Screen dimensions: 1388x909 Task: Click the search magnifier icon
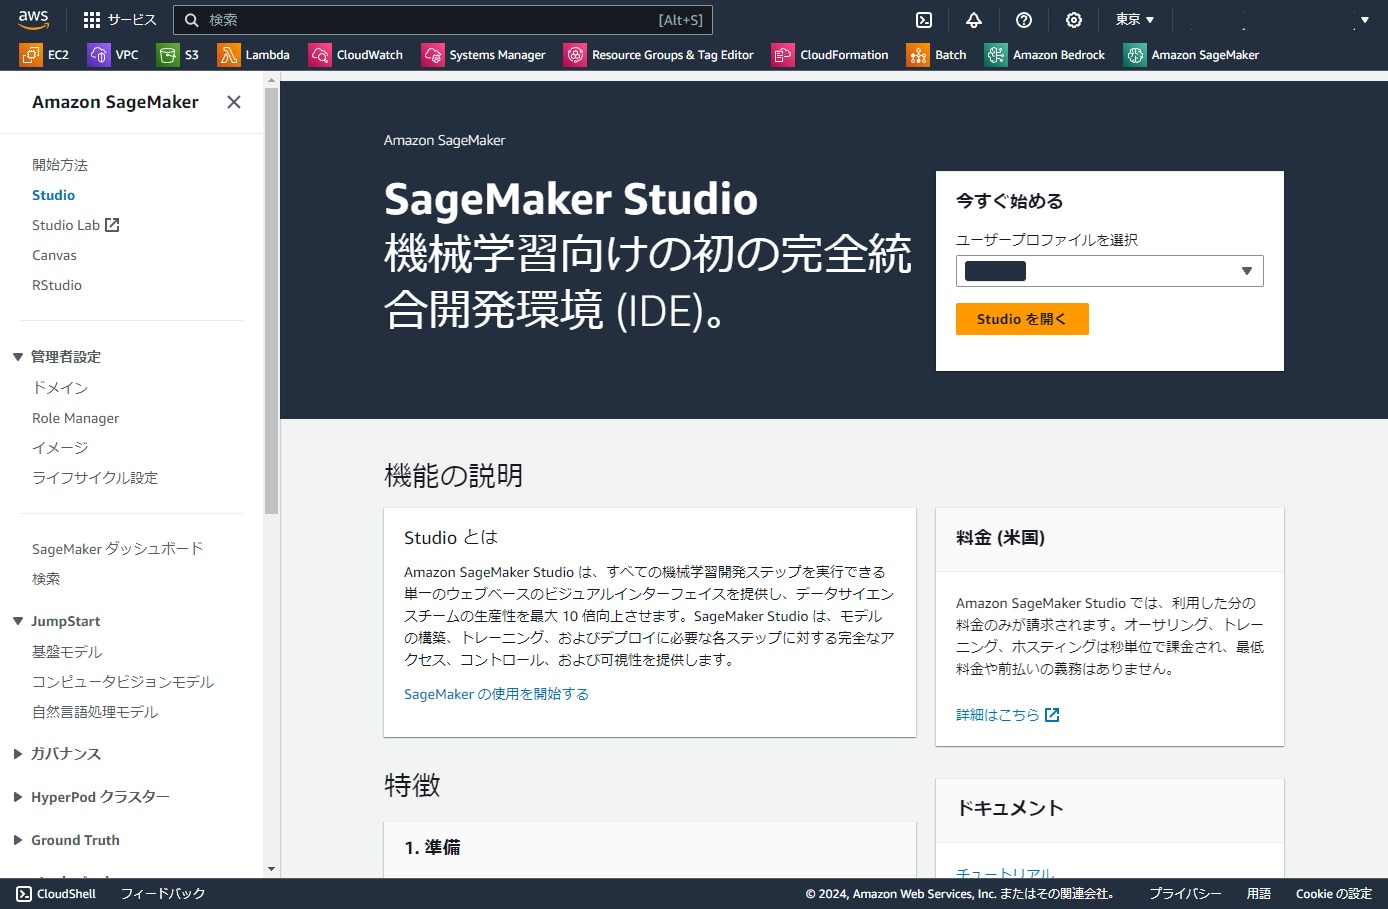[191, 20]
